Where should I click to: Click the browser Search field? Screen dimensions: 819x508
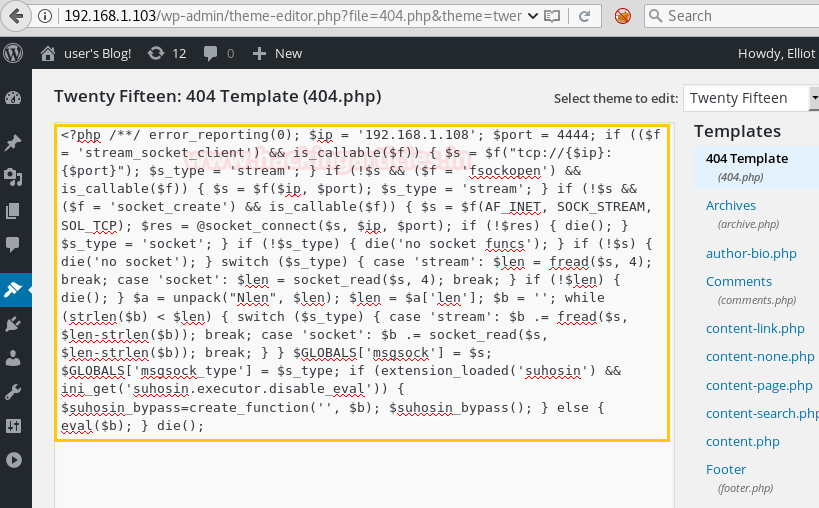coord(732,16)
